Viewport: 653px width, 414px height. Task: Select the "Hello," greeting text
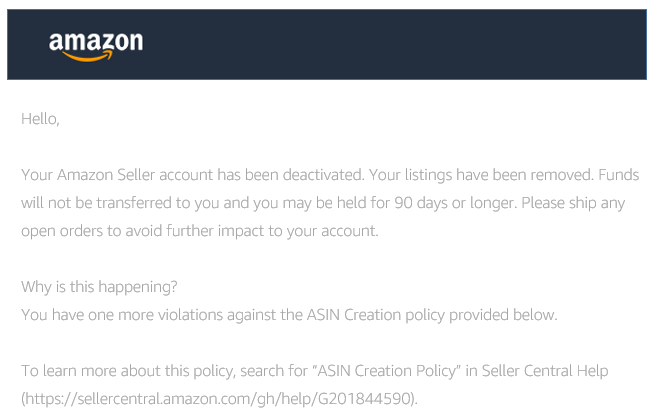click(x=40, y=119)
